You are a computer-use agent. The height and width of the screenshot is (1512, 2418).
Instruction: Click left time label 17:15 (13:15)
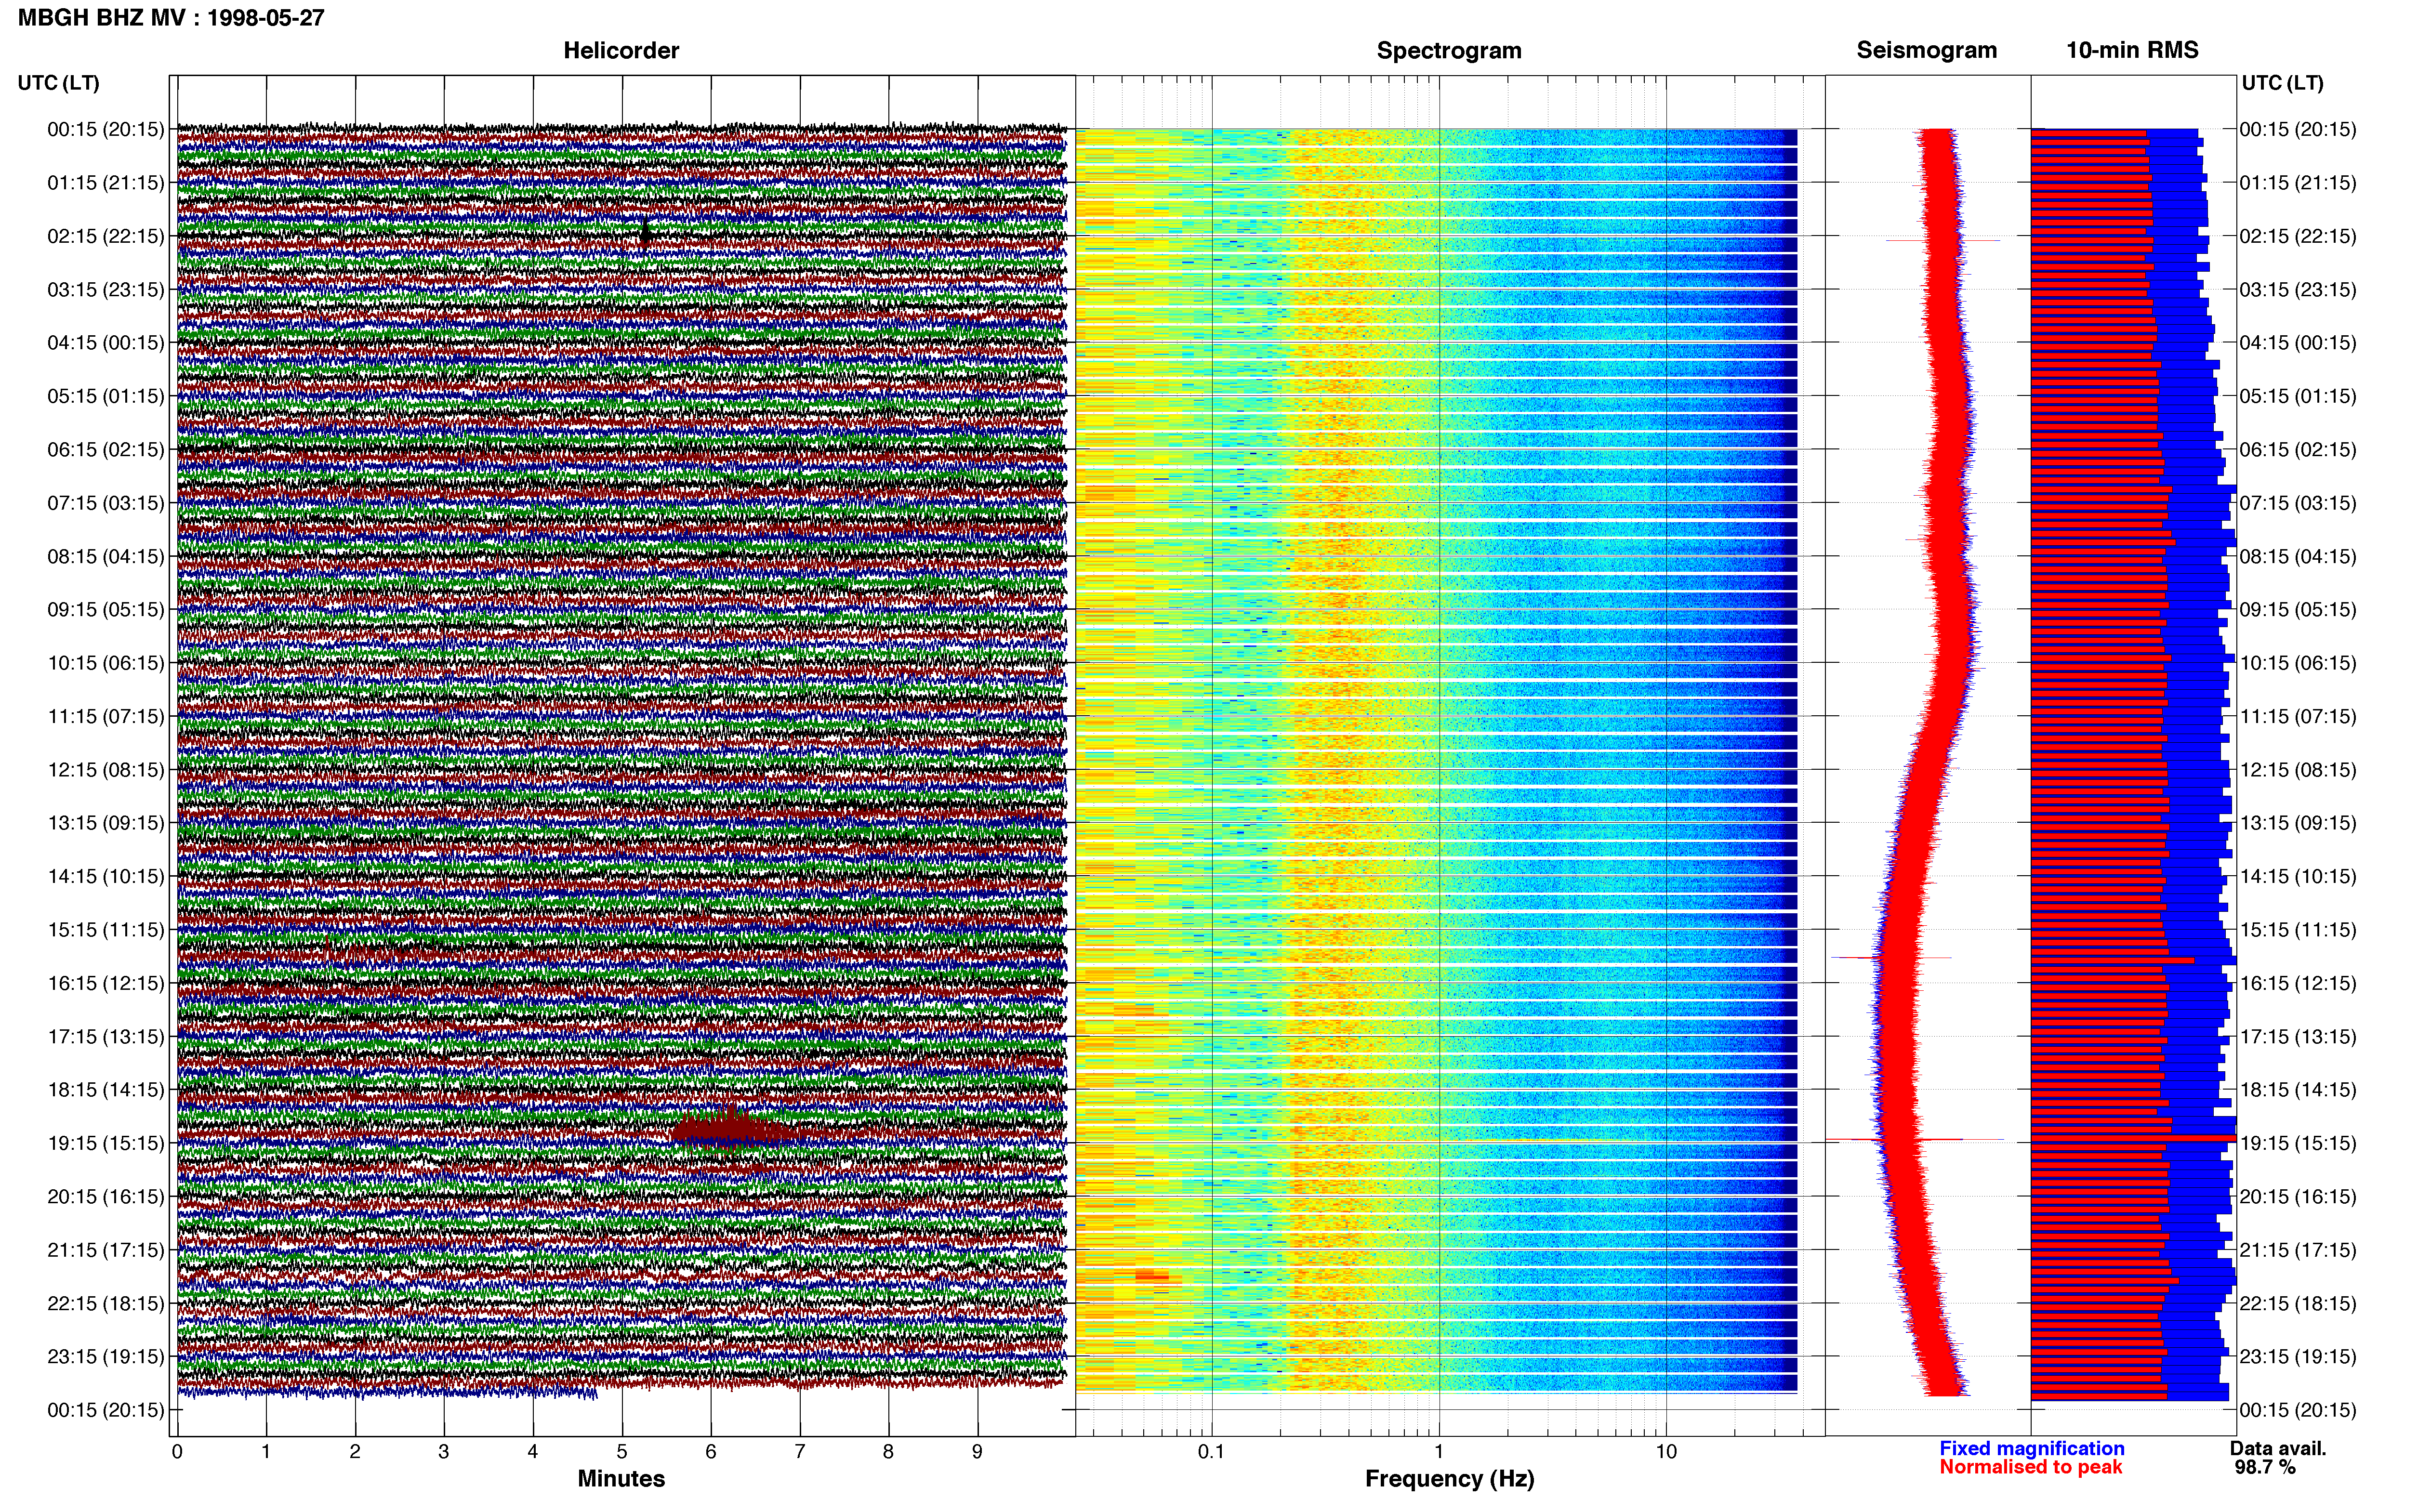[106, 1036]
